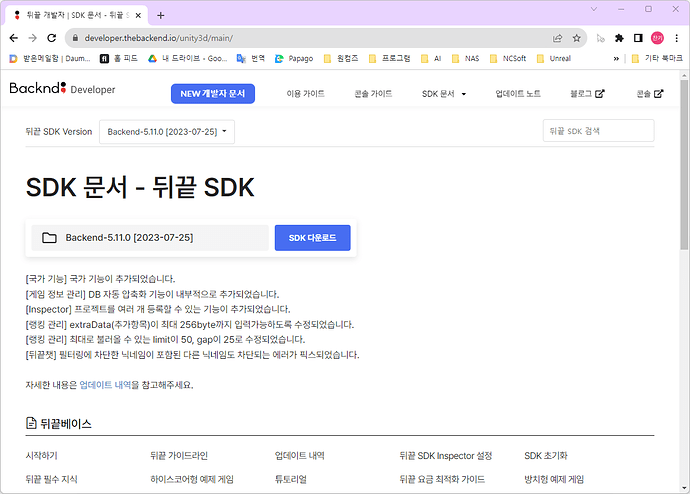Open the 뒤끝 가이드라인 link
Screen dimensions: 690x494
point(179,456)
